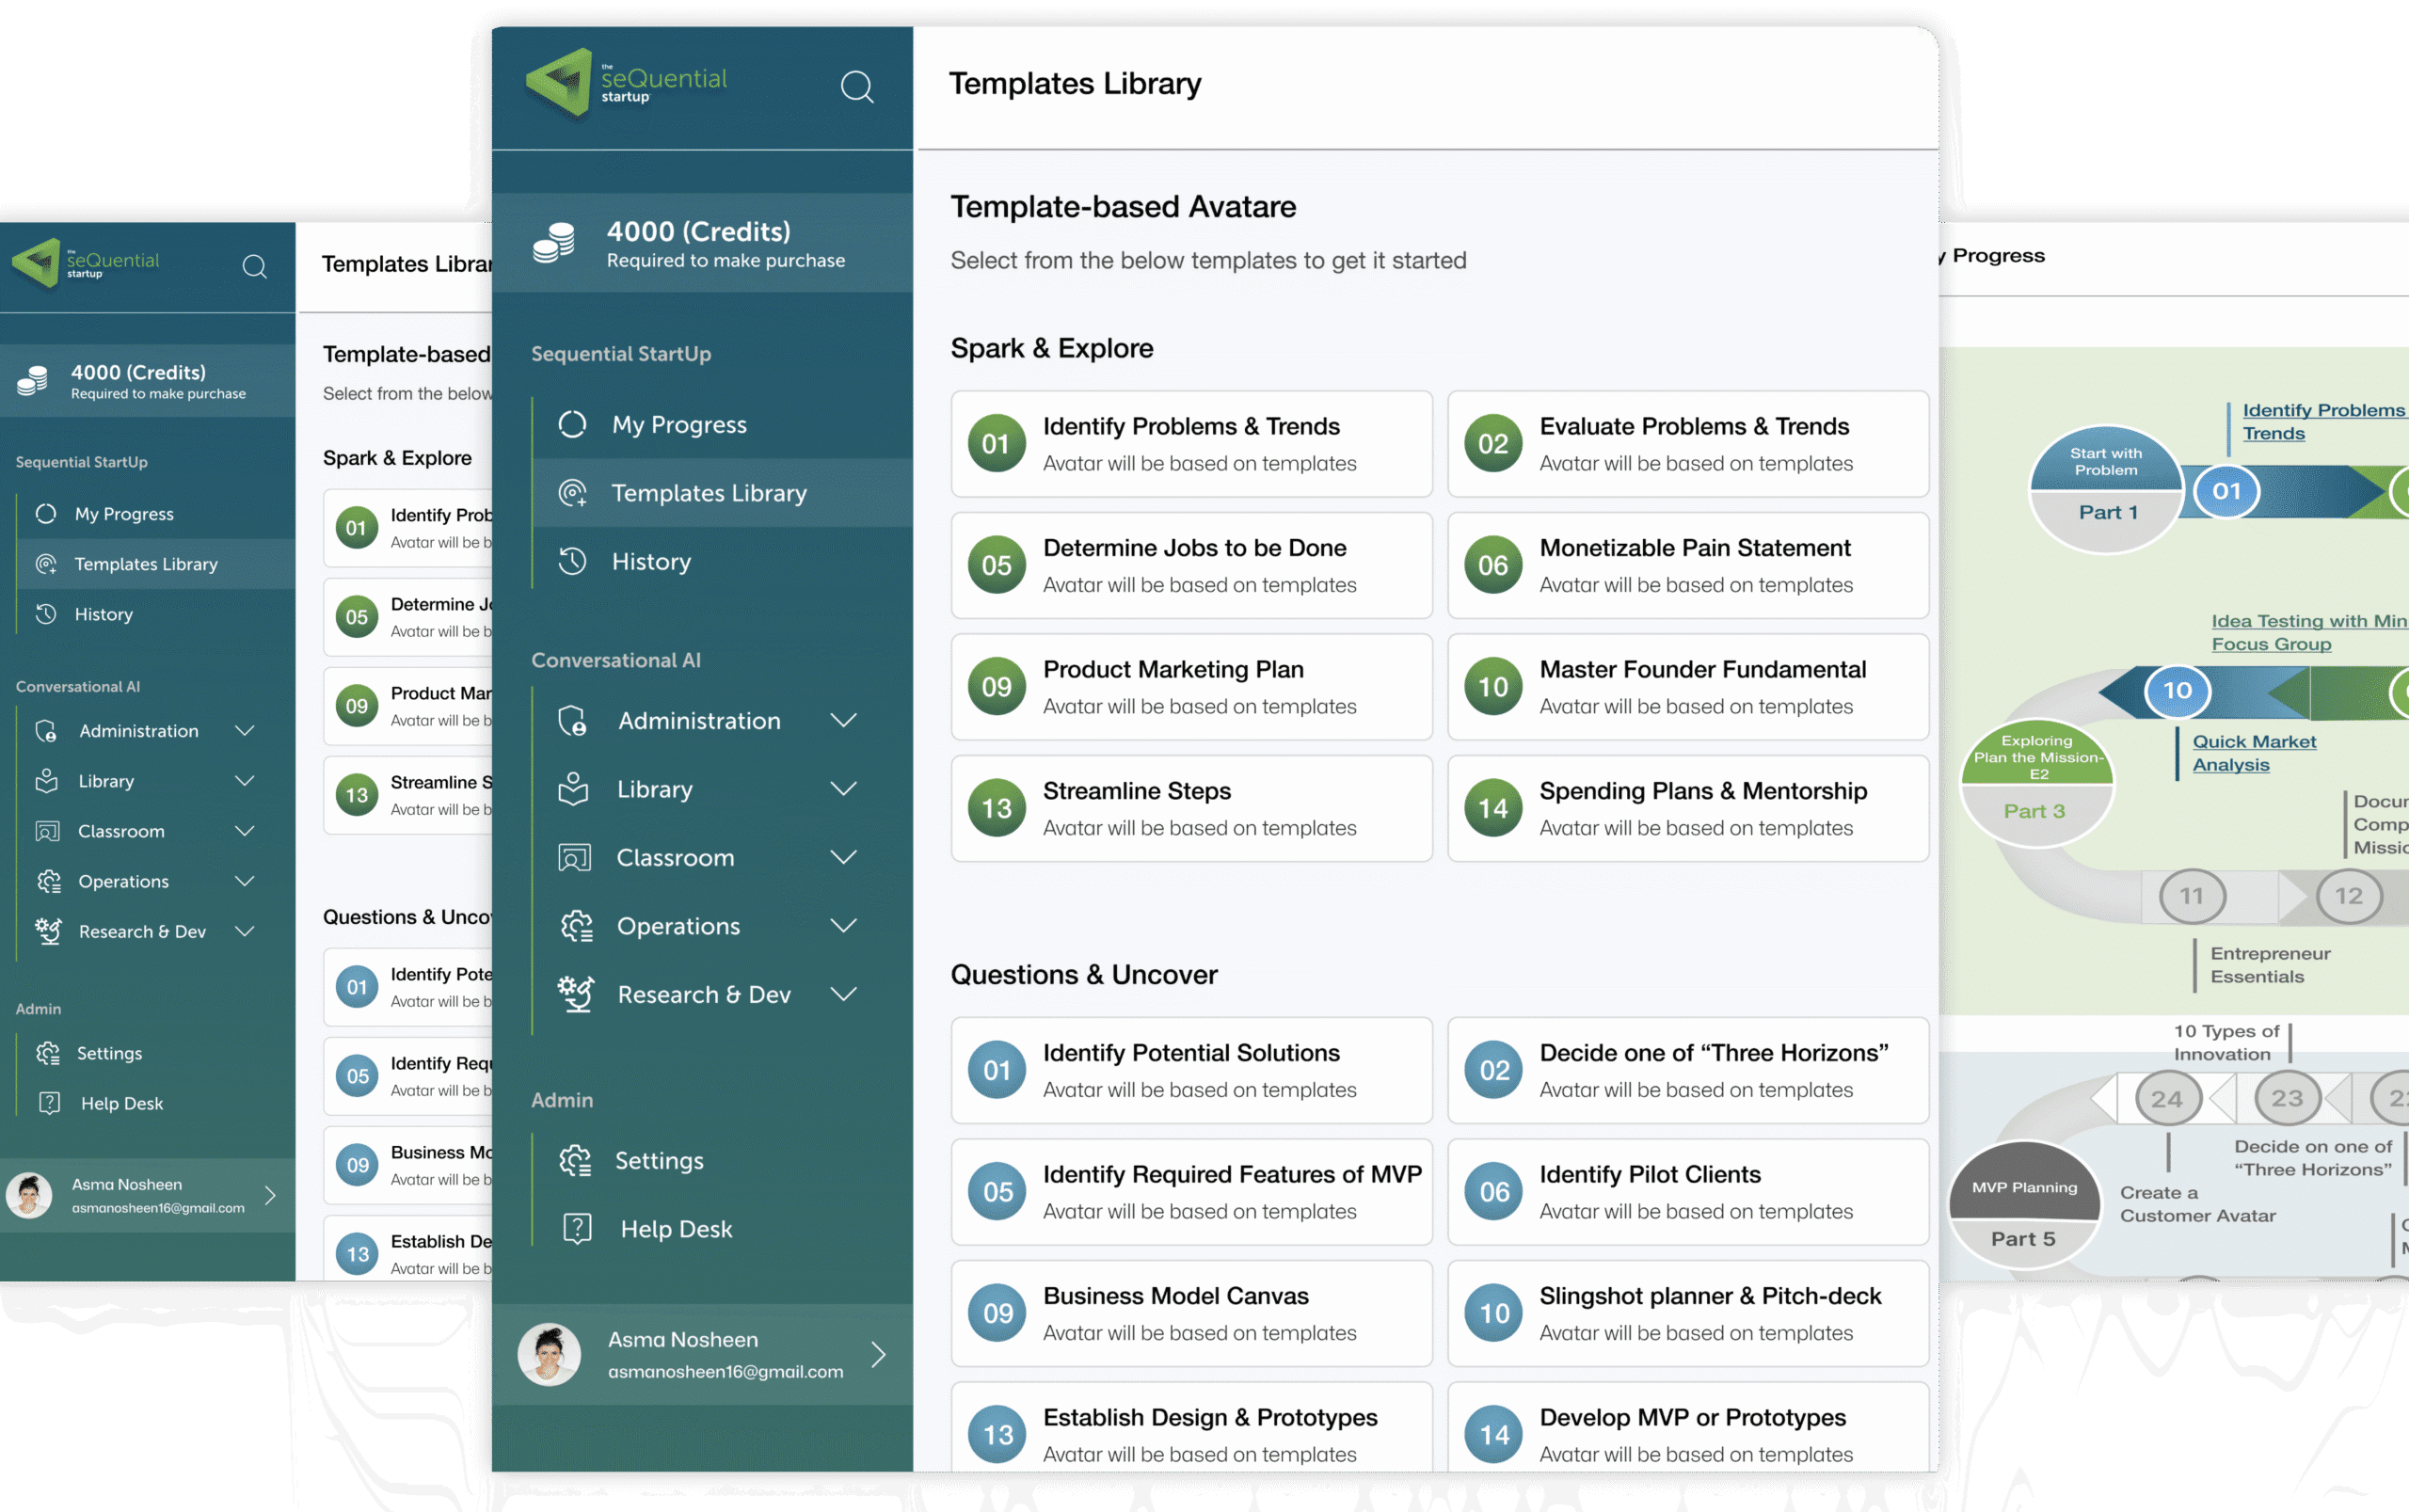2409x1512 pixels.
Task: Open the profile arrow next to Asma Nosheen
Action: pos(878,1355)
